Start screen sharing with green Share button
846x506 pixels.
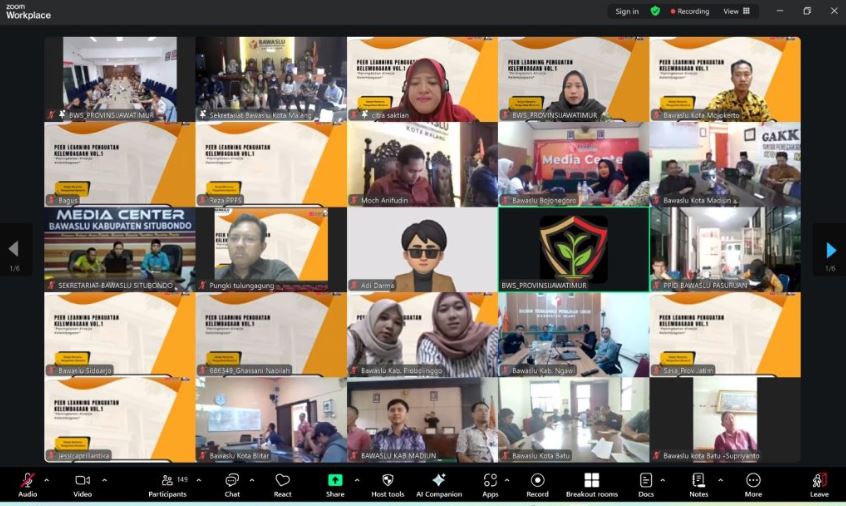click(x=335, y=485)
